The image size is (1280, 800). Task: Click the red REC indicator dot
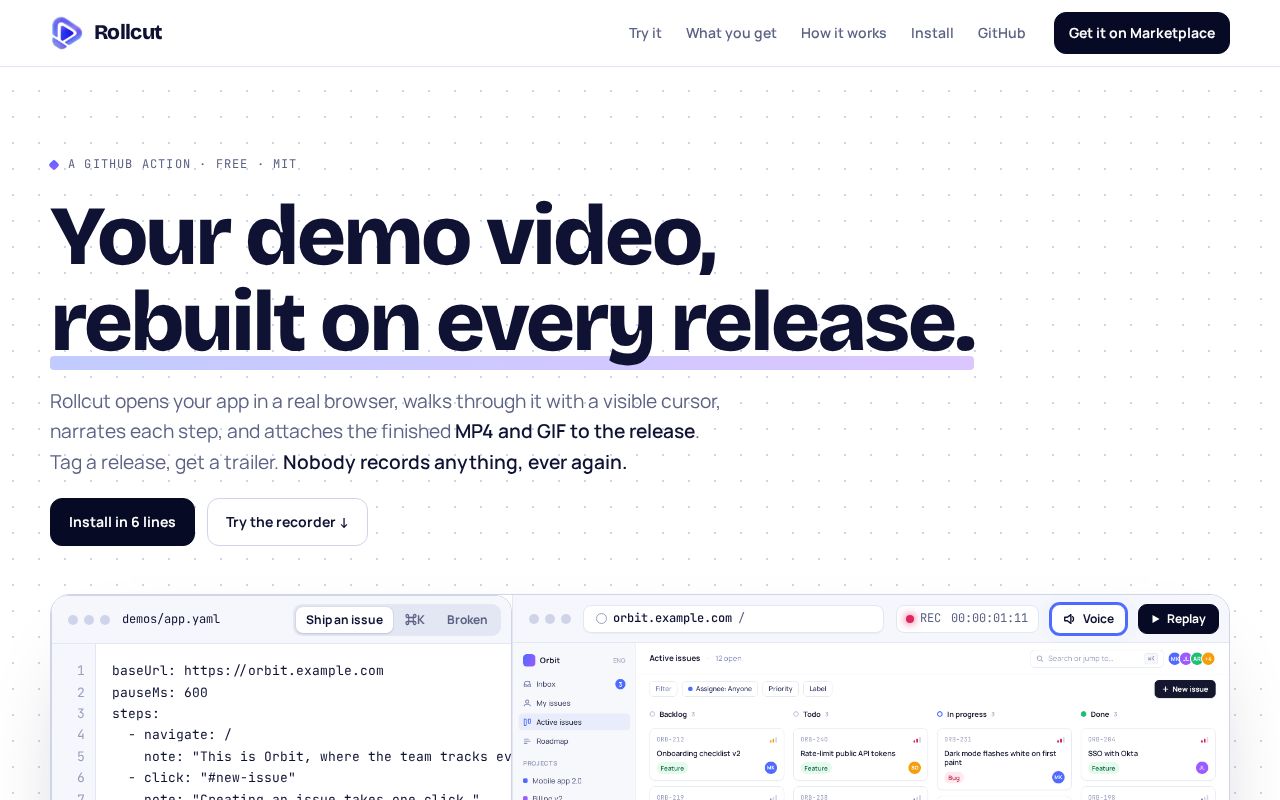(x=910, y=619)
